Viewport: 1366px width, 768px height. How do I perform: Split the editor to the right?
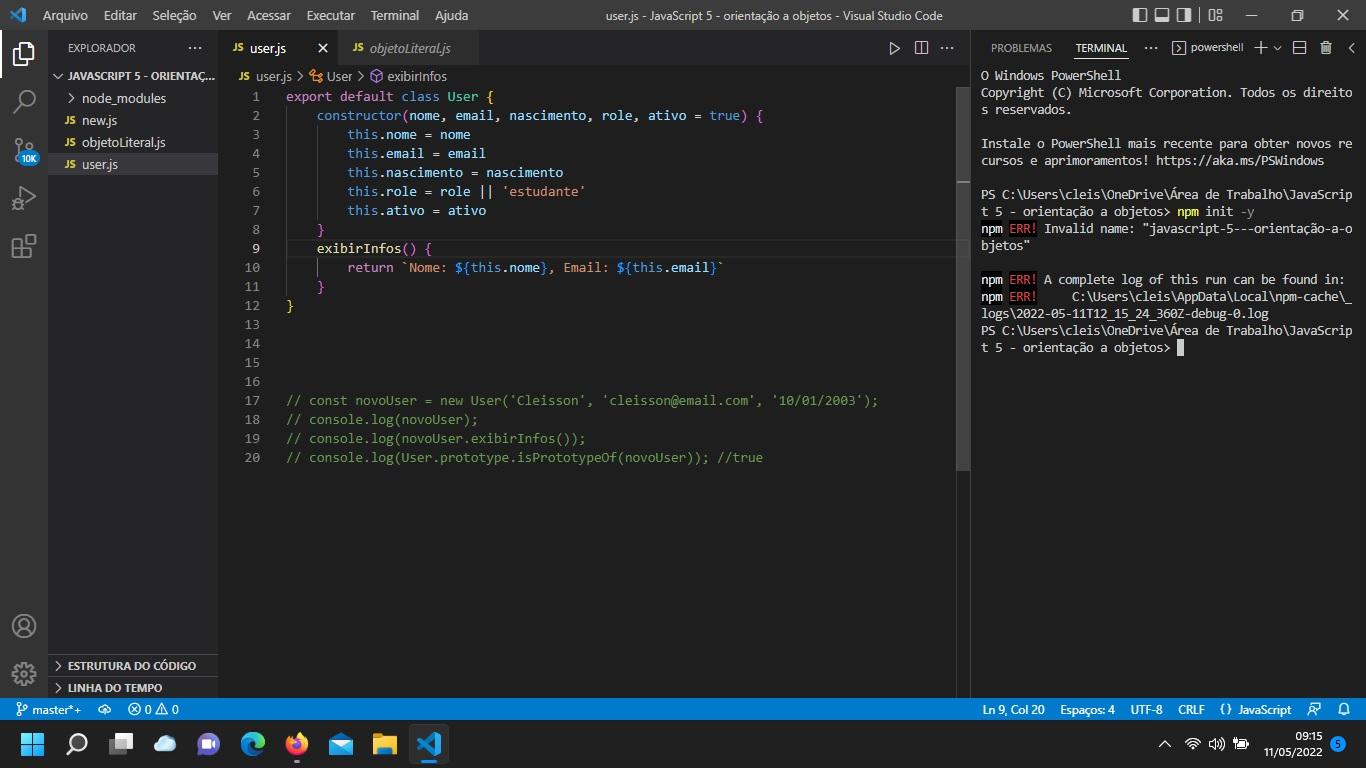pyautogui.click(x=921, y=48)
